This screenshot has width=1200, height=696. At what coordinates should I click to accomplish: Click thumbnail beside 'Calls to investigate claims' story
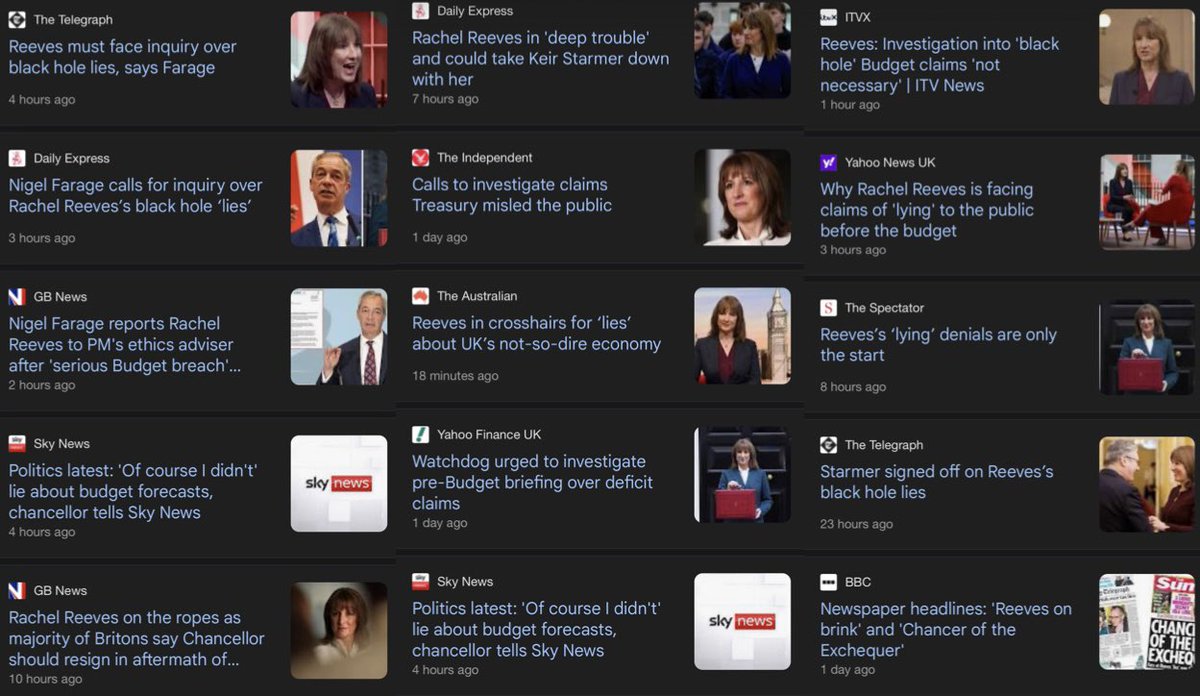(743, 197)
